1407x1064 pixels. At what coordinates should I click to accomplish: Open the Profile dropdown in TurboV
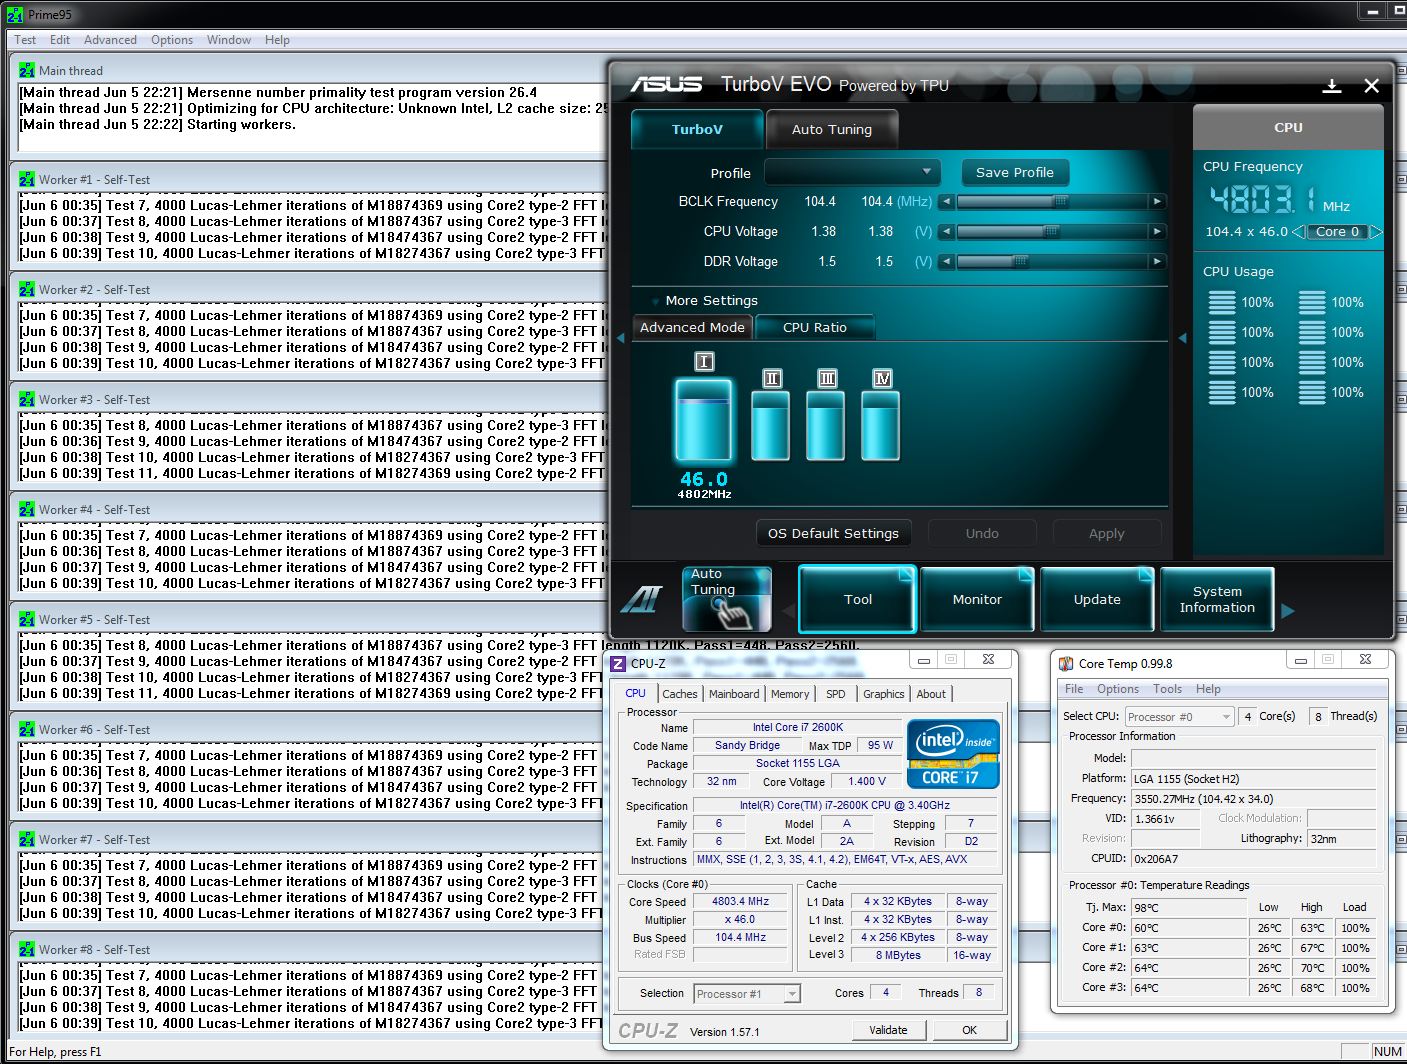pyautogui.click(x=853, y=173)
